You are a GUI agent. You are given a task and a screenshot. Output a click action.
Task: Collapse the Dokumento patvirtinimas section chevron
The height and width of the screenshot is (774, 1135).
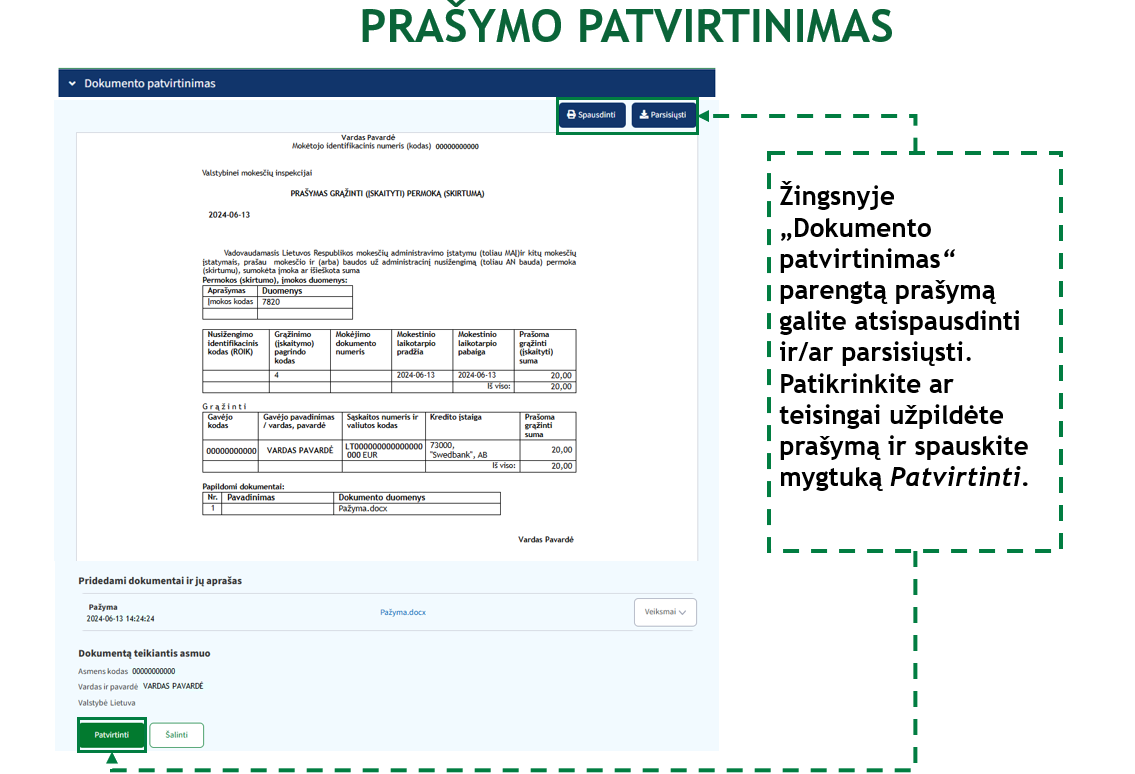[72, 84]
